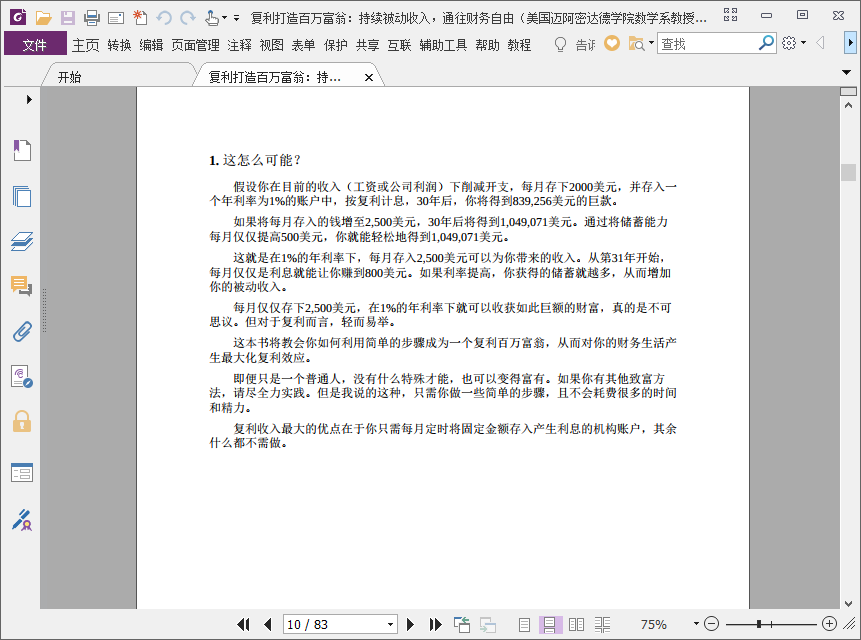
Task: Open the page number dropdown
Action: pyautogui.click(x=390, y=624)
